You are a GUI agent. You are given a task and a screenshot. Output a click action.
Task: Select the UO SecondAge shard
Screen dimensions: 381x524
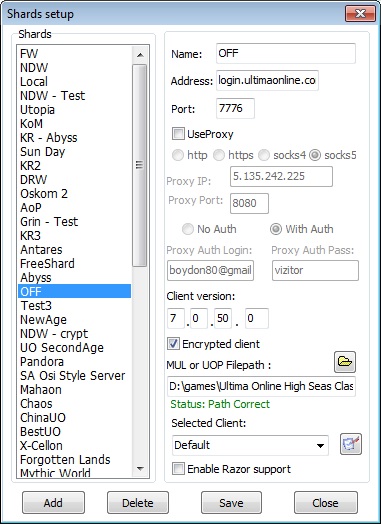[62, 348]
